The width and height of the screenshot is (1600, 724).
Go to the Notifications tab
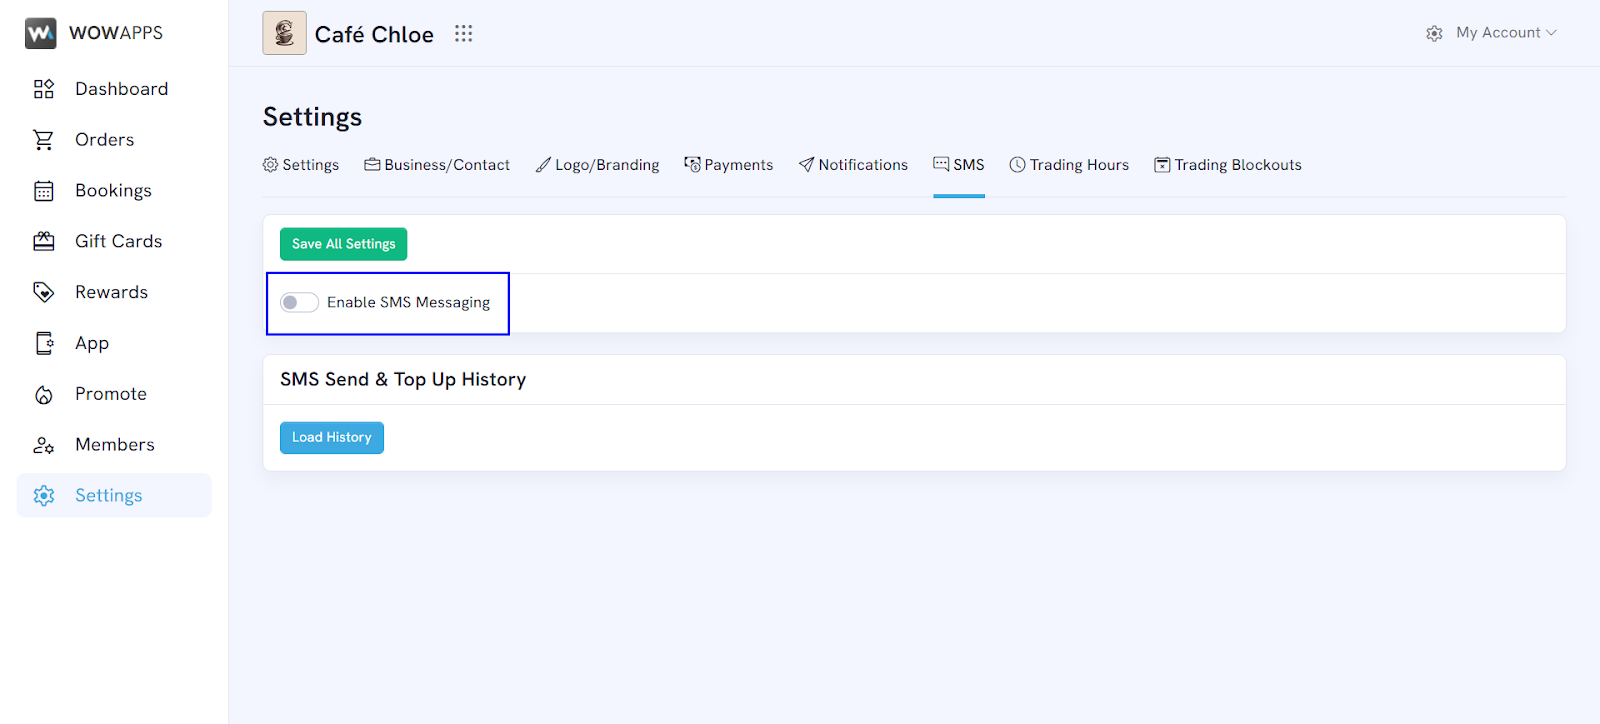[x=853, y=165]
